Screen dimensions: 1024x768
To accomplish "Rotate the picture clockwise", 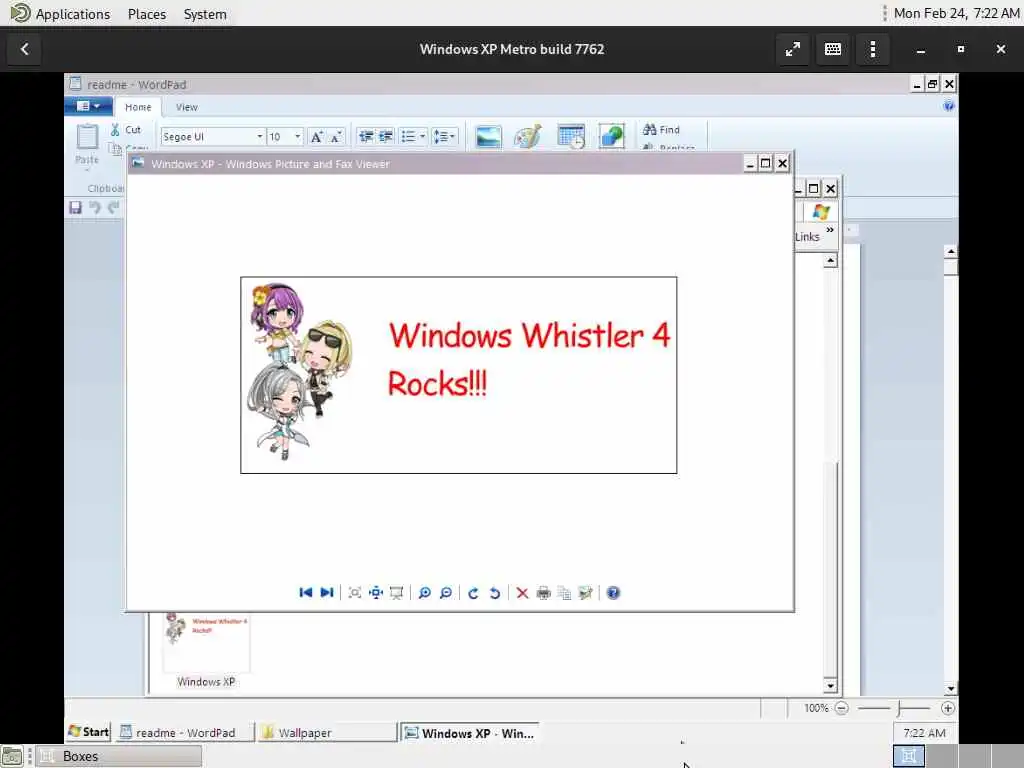I will click(473, 592).
